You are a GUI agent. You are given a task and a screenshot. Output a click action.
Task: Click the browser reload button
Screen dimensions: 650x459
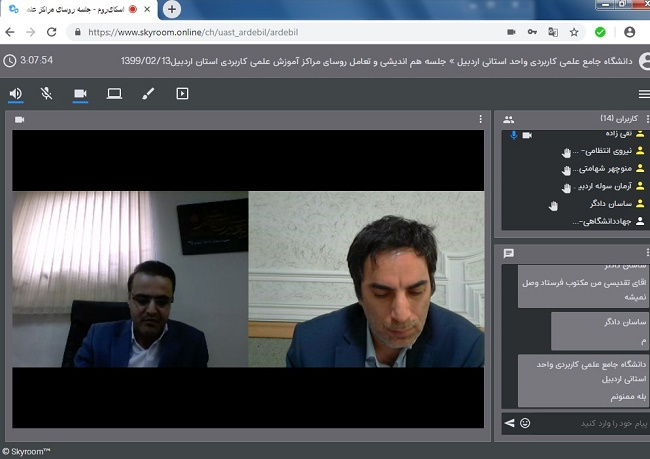tap(53, 32)
